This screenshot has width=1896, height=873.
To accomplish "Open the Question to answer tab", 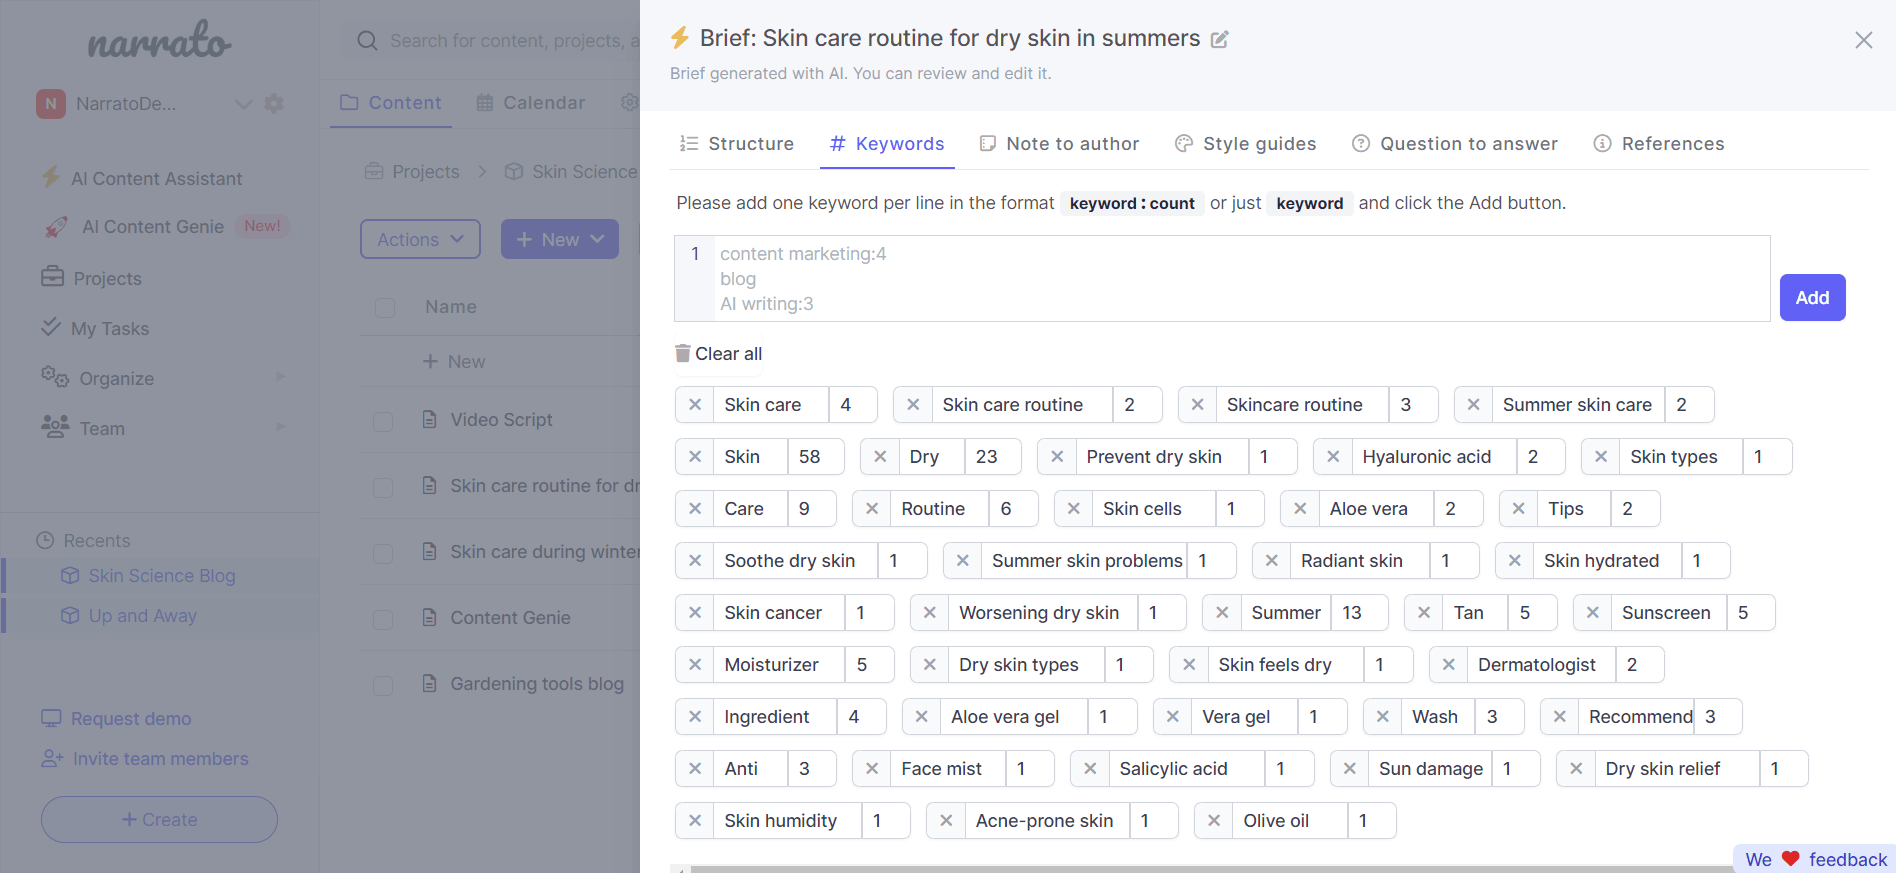I will pos(1455,144).
